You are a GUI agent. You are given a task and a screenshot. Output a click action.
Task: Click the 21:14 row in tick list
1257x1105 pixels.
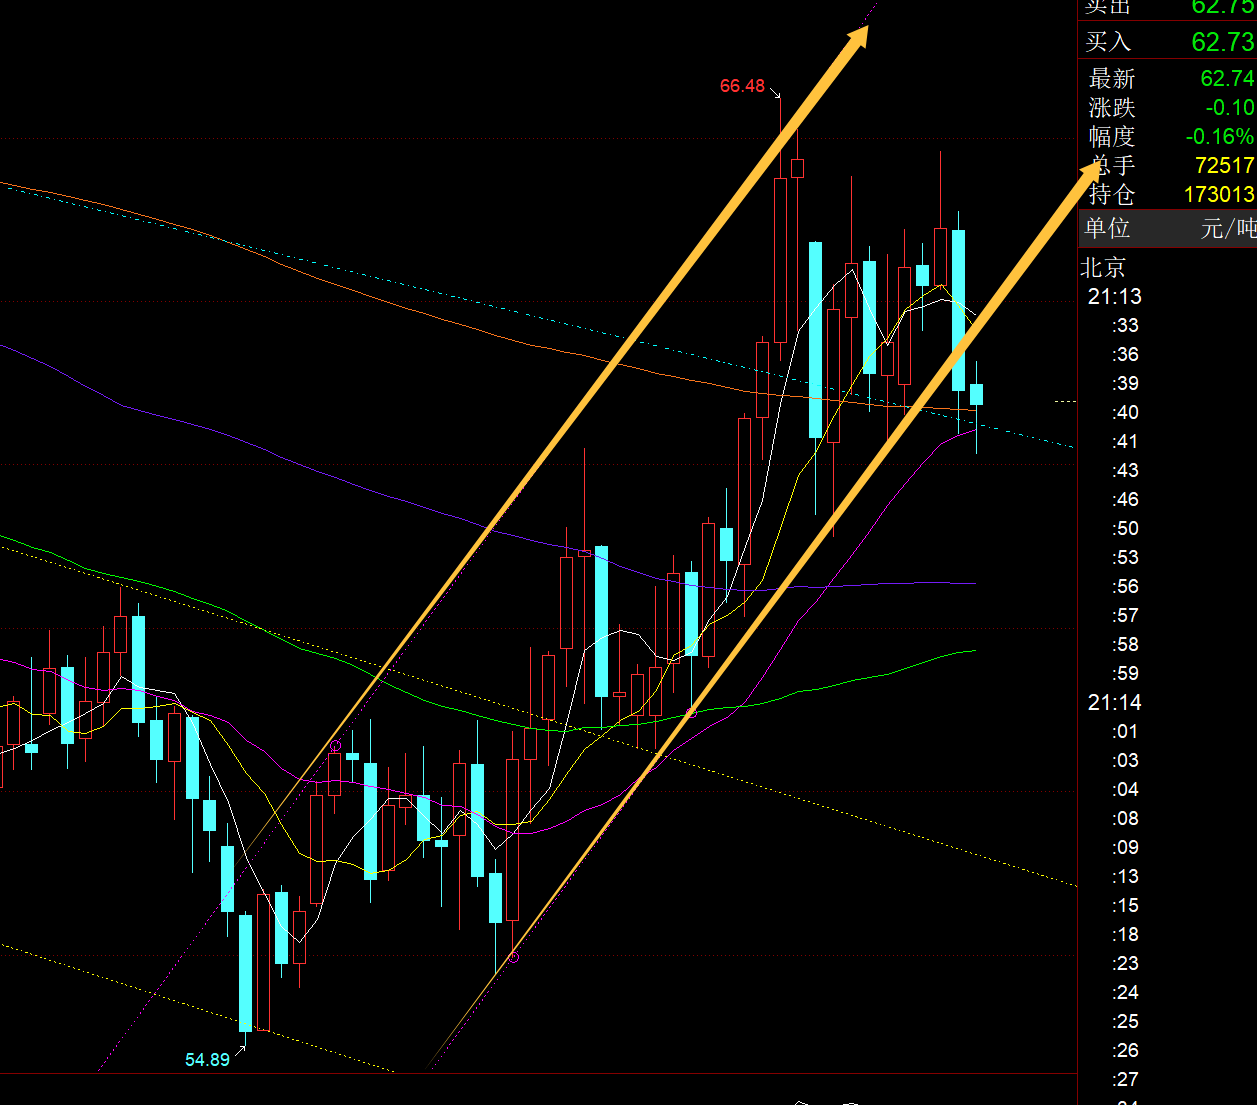tap(1114, 702)
